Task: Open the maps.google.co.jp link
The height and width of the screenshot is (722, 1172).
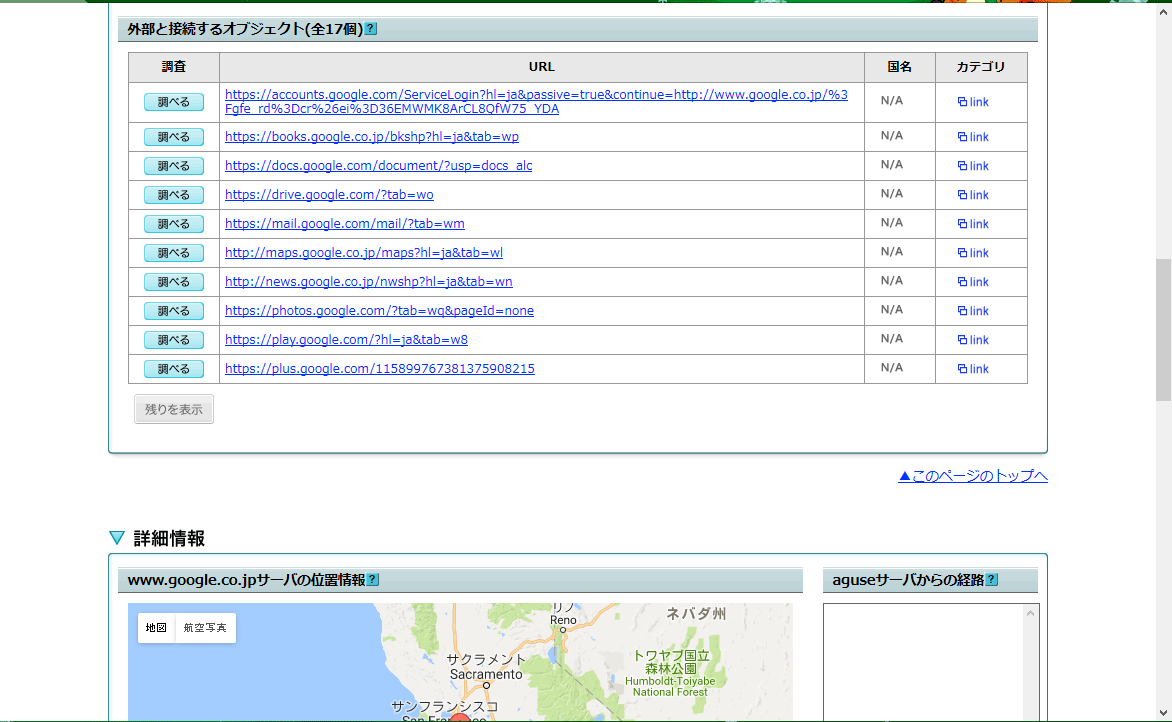Action: pos(364,253)
